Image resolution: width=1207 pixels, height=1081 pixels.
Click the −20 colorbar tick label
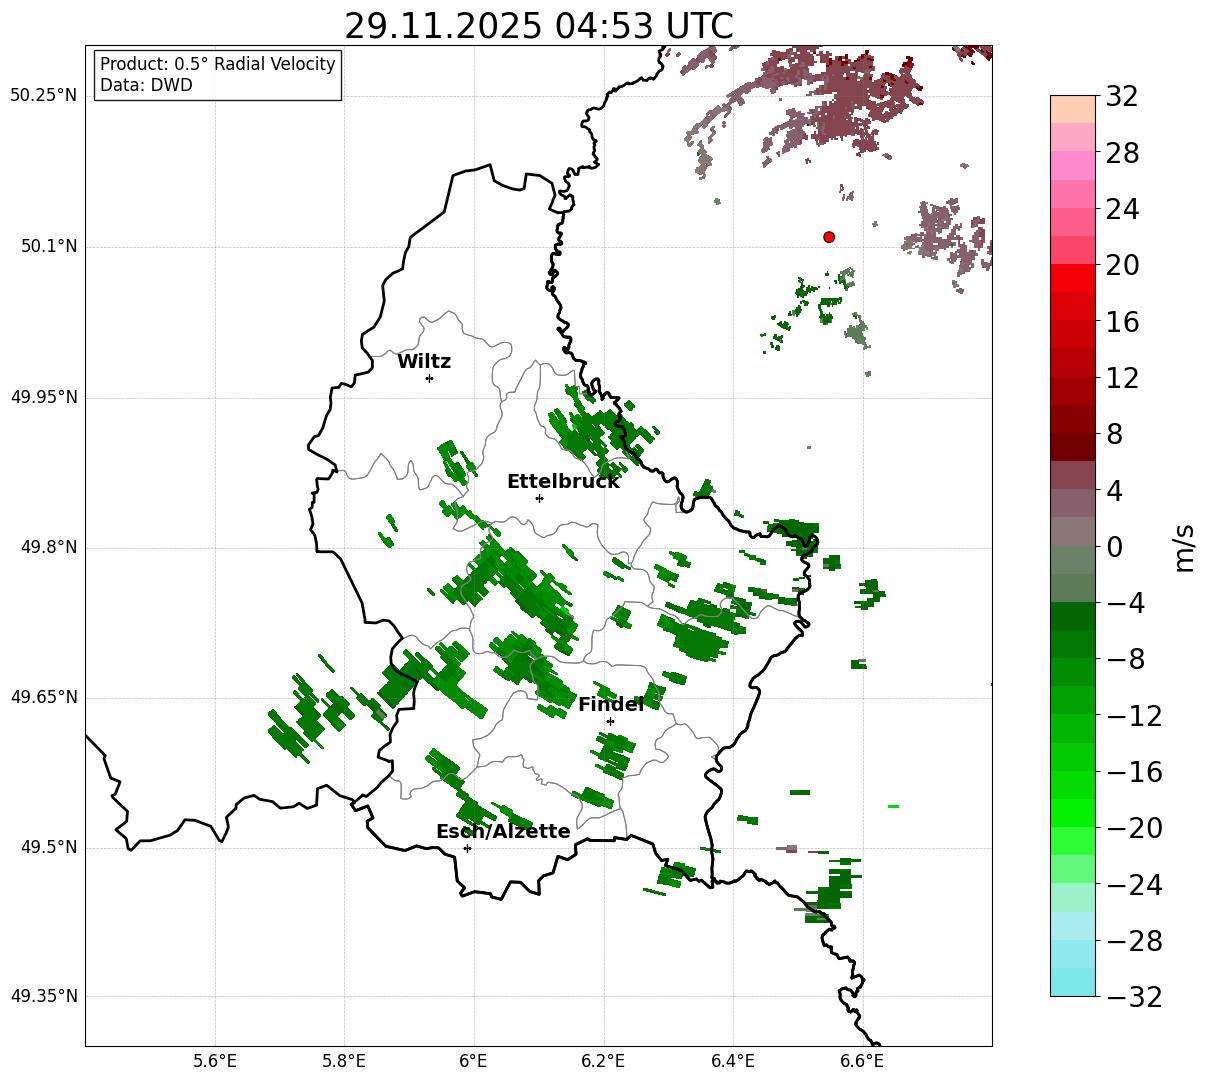click(x=1134, y=828)
